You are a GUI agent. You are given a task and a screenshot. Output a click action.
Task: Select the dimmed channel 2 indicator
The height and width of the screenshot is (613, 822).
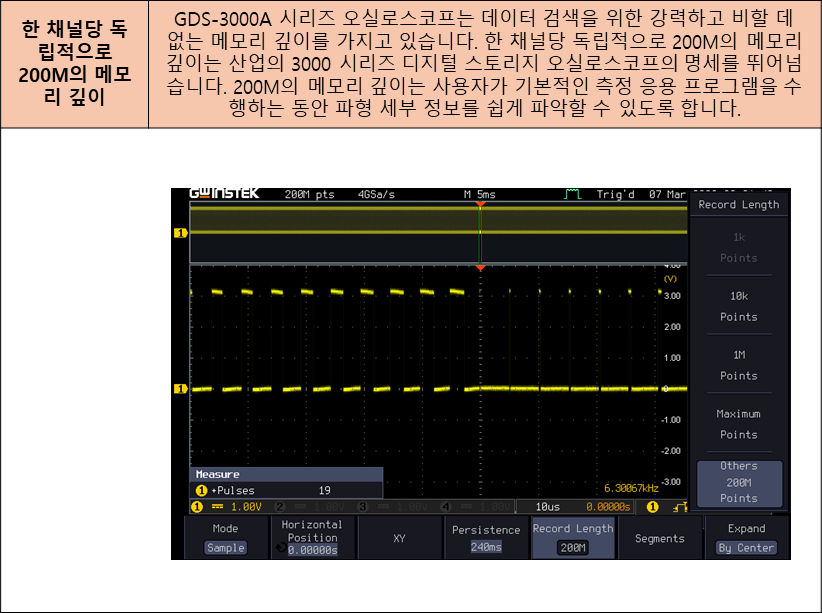tap(310, 507)
